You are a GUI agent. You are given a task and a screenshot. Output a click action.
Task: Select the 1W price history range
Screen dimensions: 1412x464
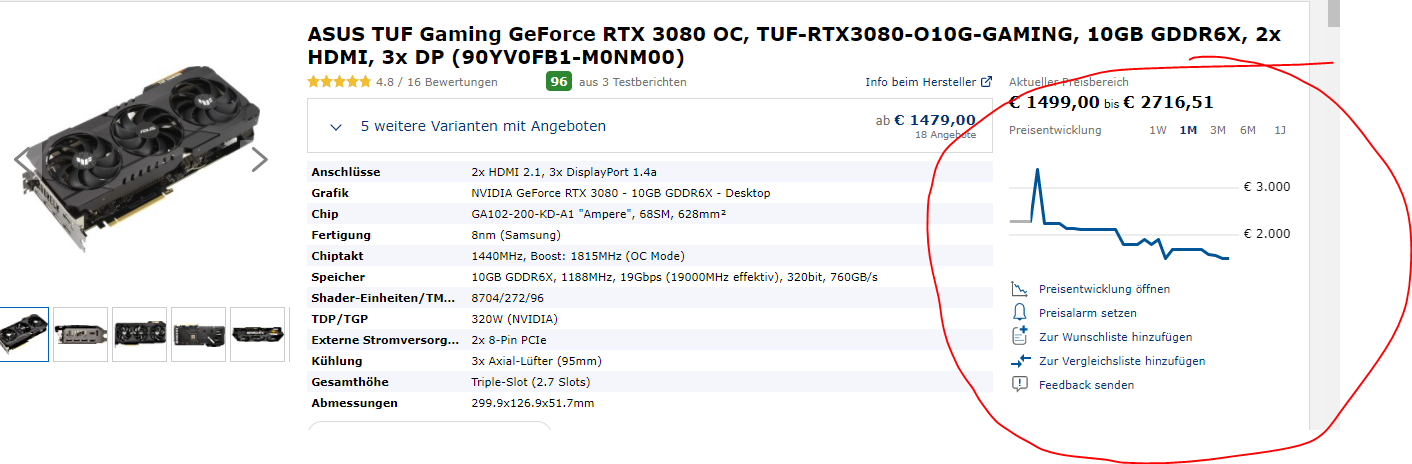(x=1157, y=130)
